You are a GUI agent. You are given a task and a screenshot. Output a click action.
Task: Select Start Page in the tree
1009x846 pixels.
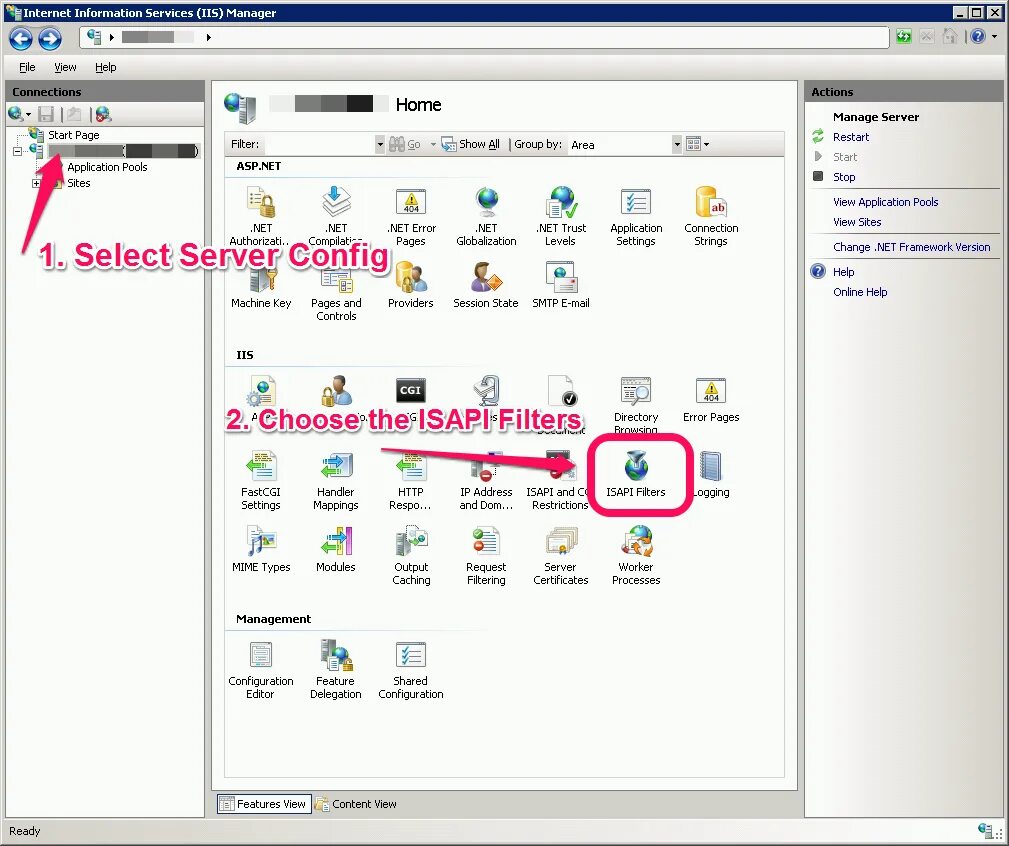click(x=73, y=135)
